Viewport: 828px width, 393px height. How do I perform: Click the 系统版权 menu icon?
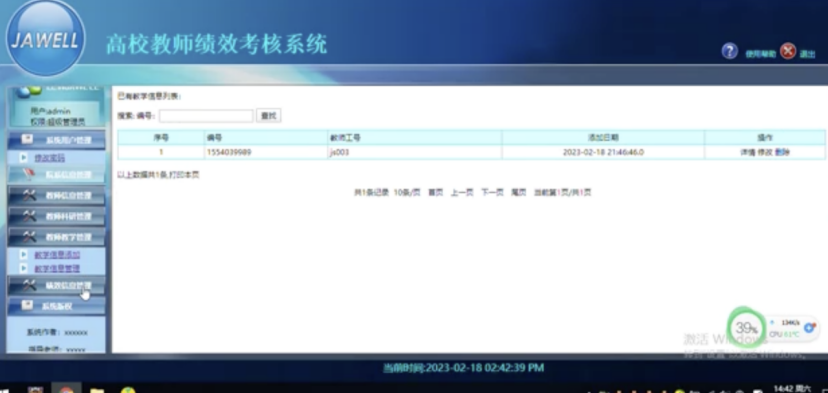[x=27, y=305]
